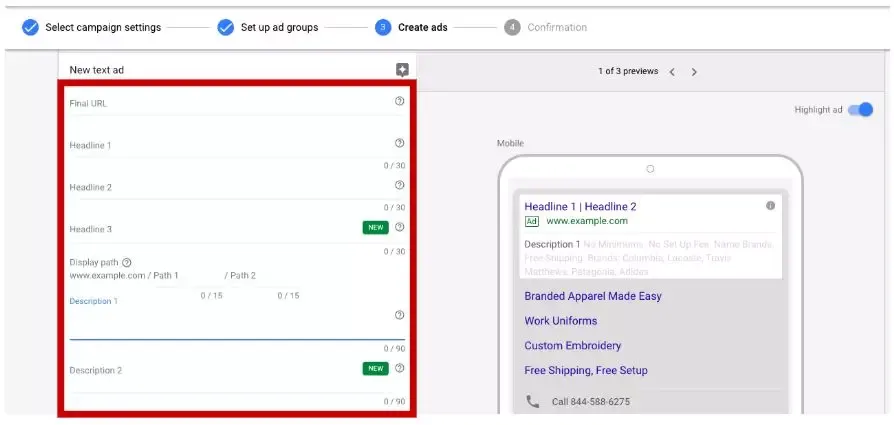
Task: Click Branded Apparel Made Easy sitelink
Action: pos(593,297)
